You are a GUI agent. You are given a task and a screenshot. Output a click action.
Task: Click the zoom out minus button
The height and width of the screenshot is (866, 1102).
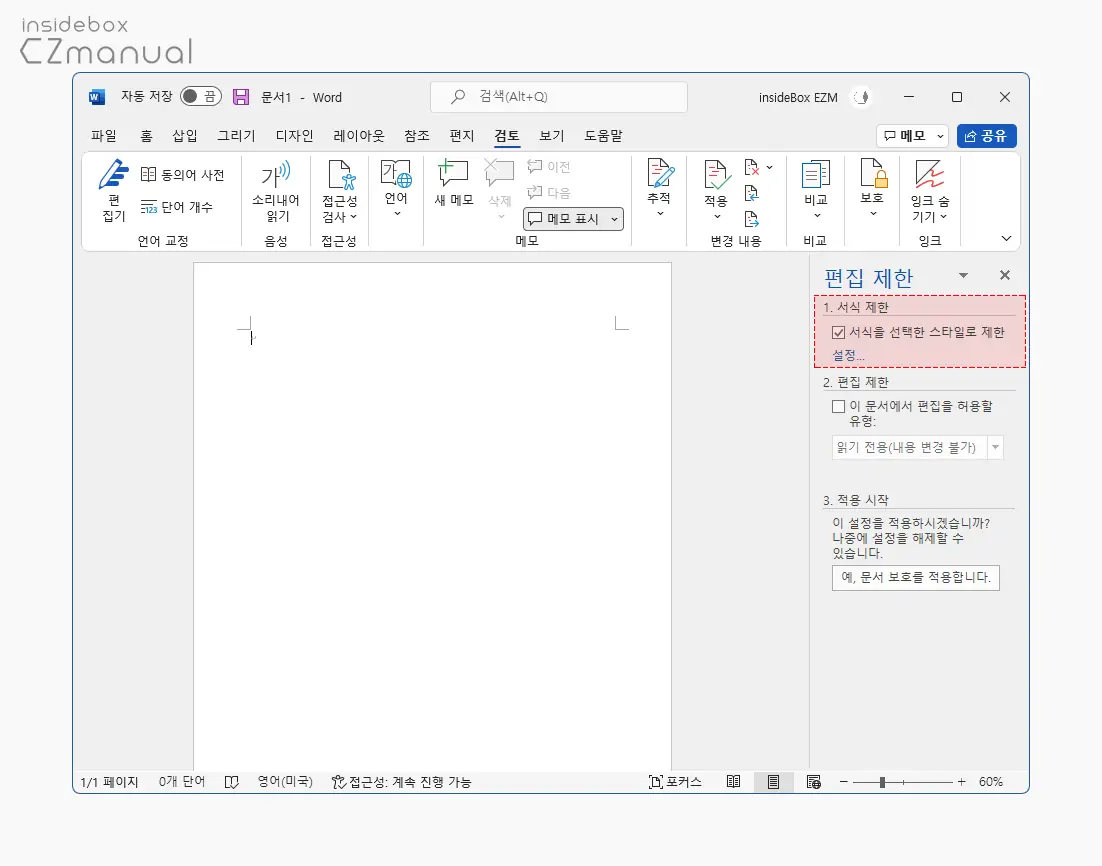point(843,782)
